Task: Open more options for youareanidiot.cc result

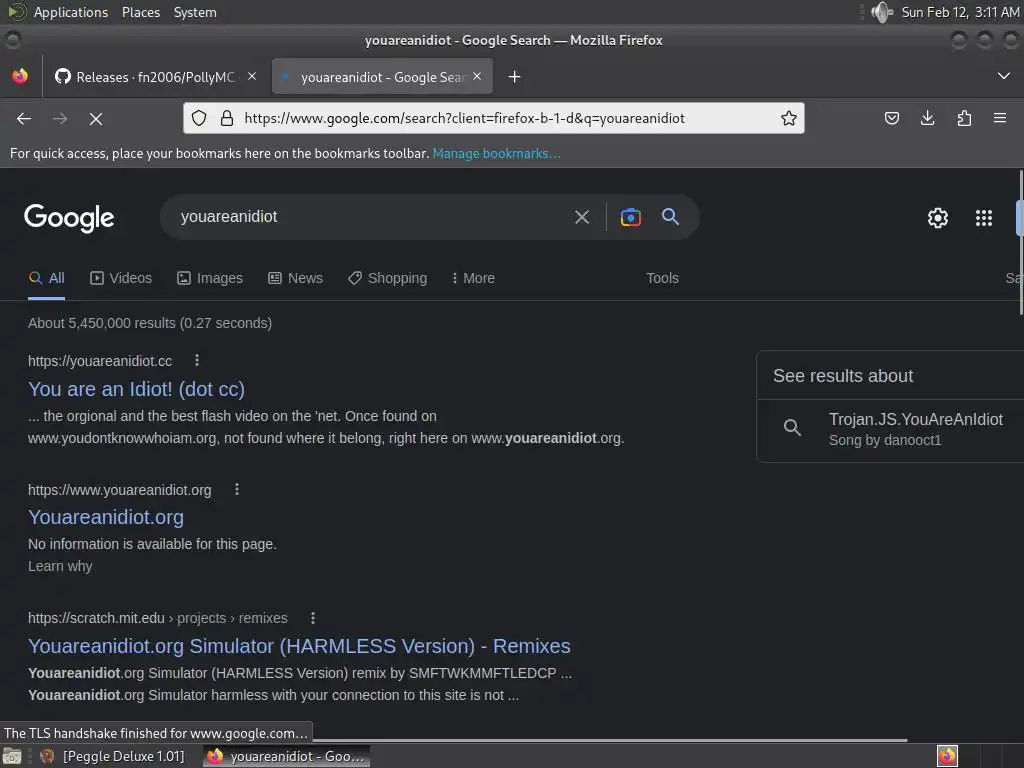Action: (197, 360)
